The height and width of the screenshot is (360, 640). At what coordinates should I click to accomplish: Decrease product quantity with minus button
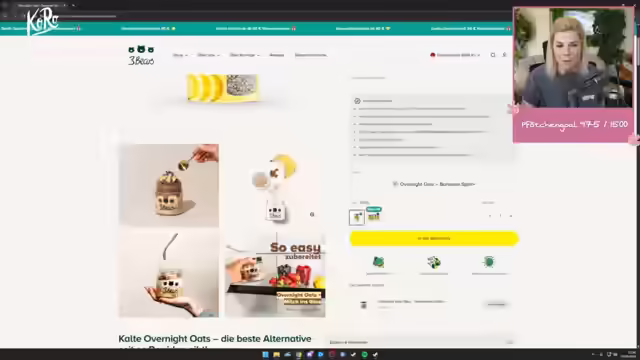click(x=490, y=216)
